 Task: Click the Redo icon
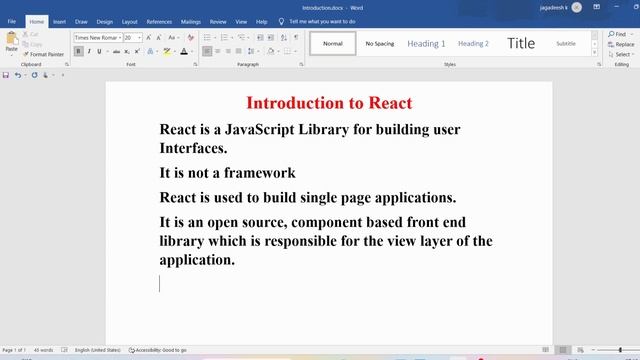[34, 75]
